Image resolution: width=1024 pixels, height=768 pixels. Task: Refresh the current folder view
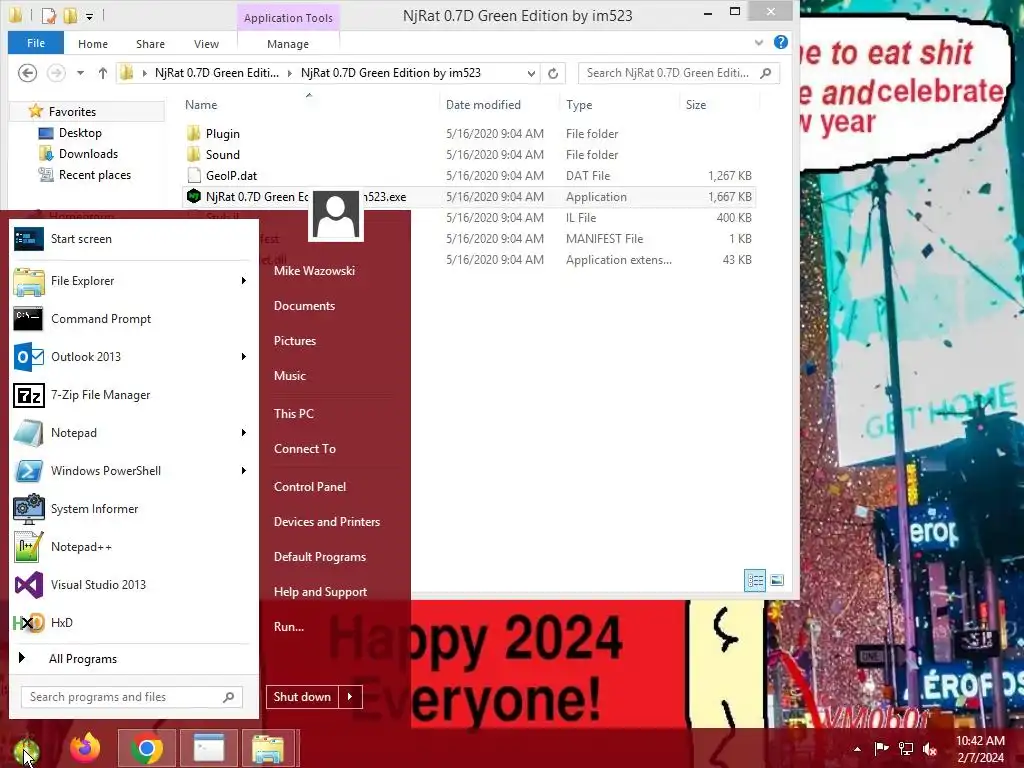[553, 73]
